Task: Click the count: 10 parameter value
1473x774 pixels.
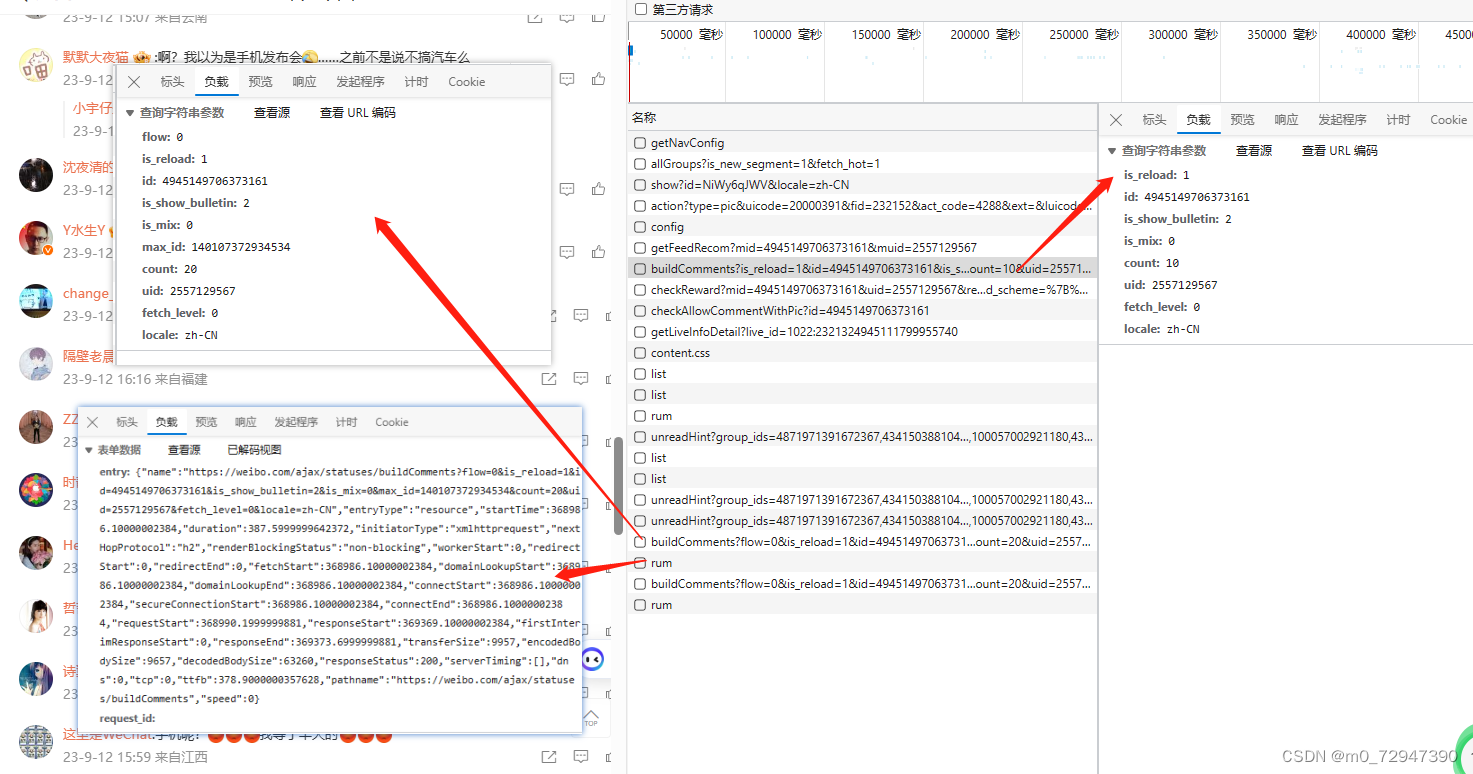Action: click(x=1172, y=263)
